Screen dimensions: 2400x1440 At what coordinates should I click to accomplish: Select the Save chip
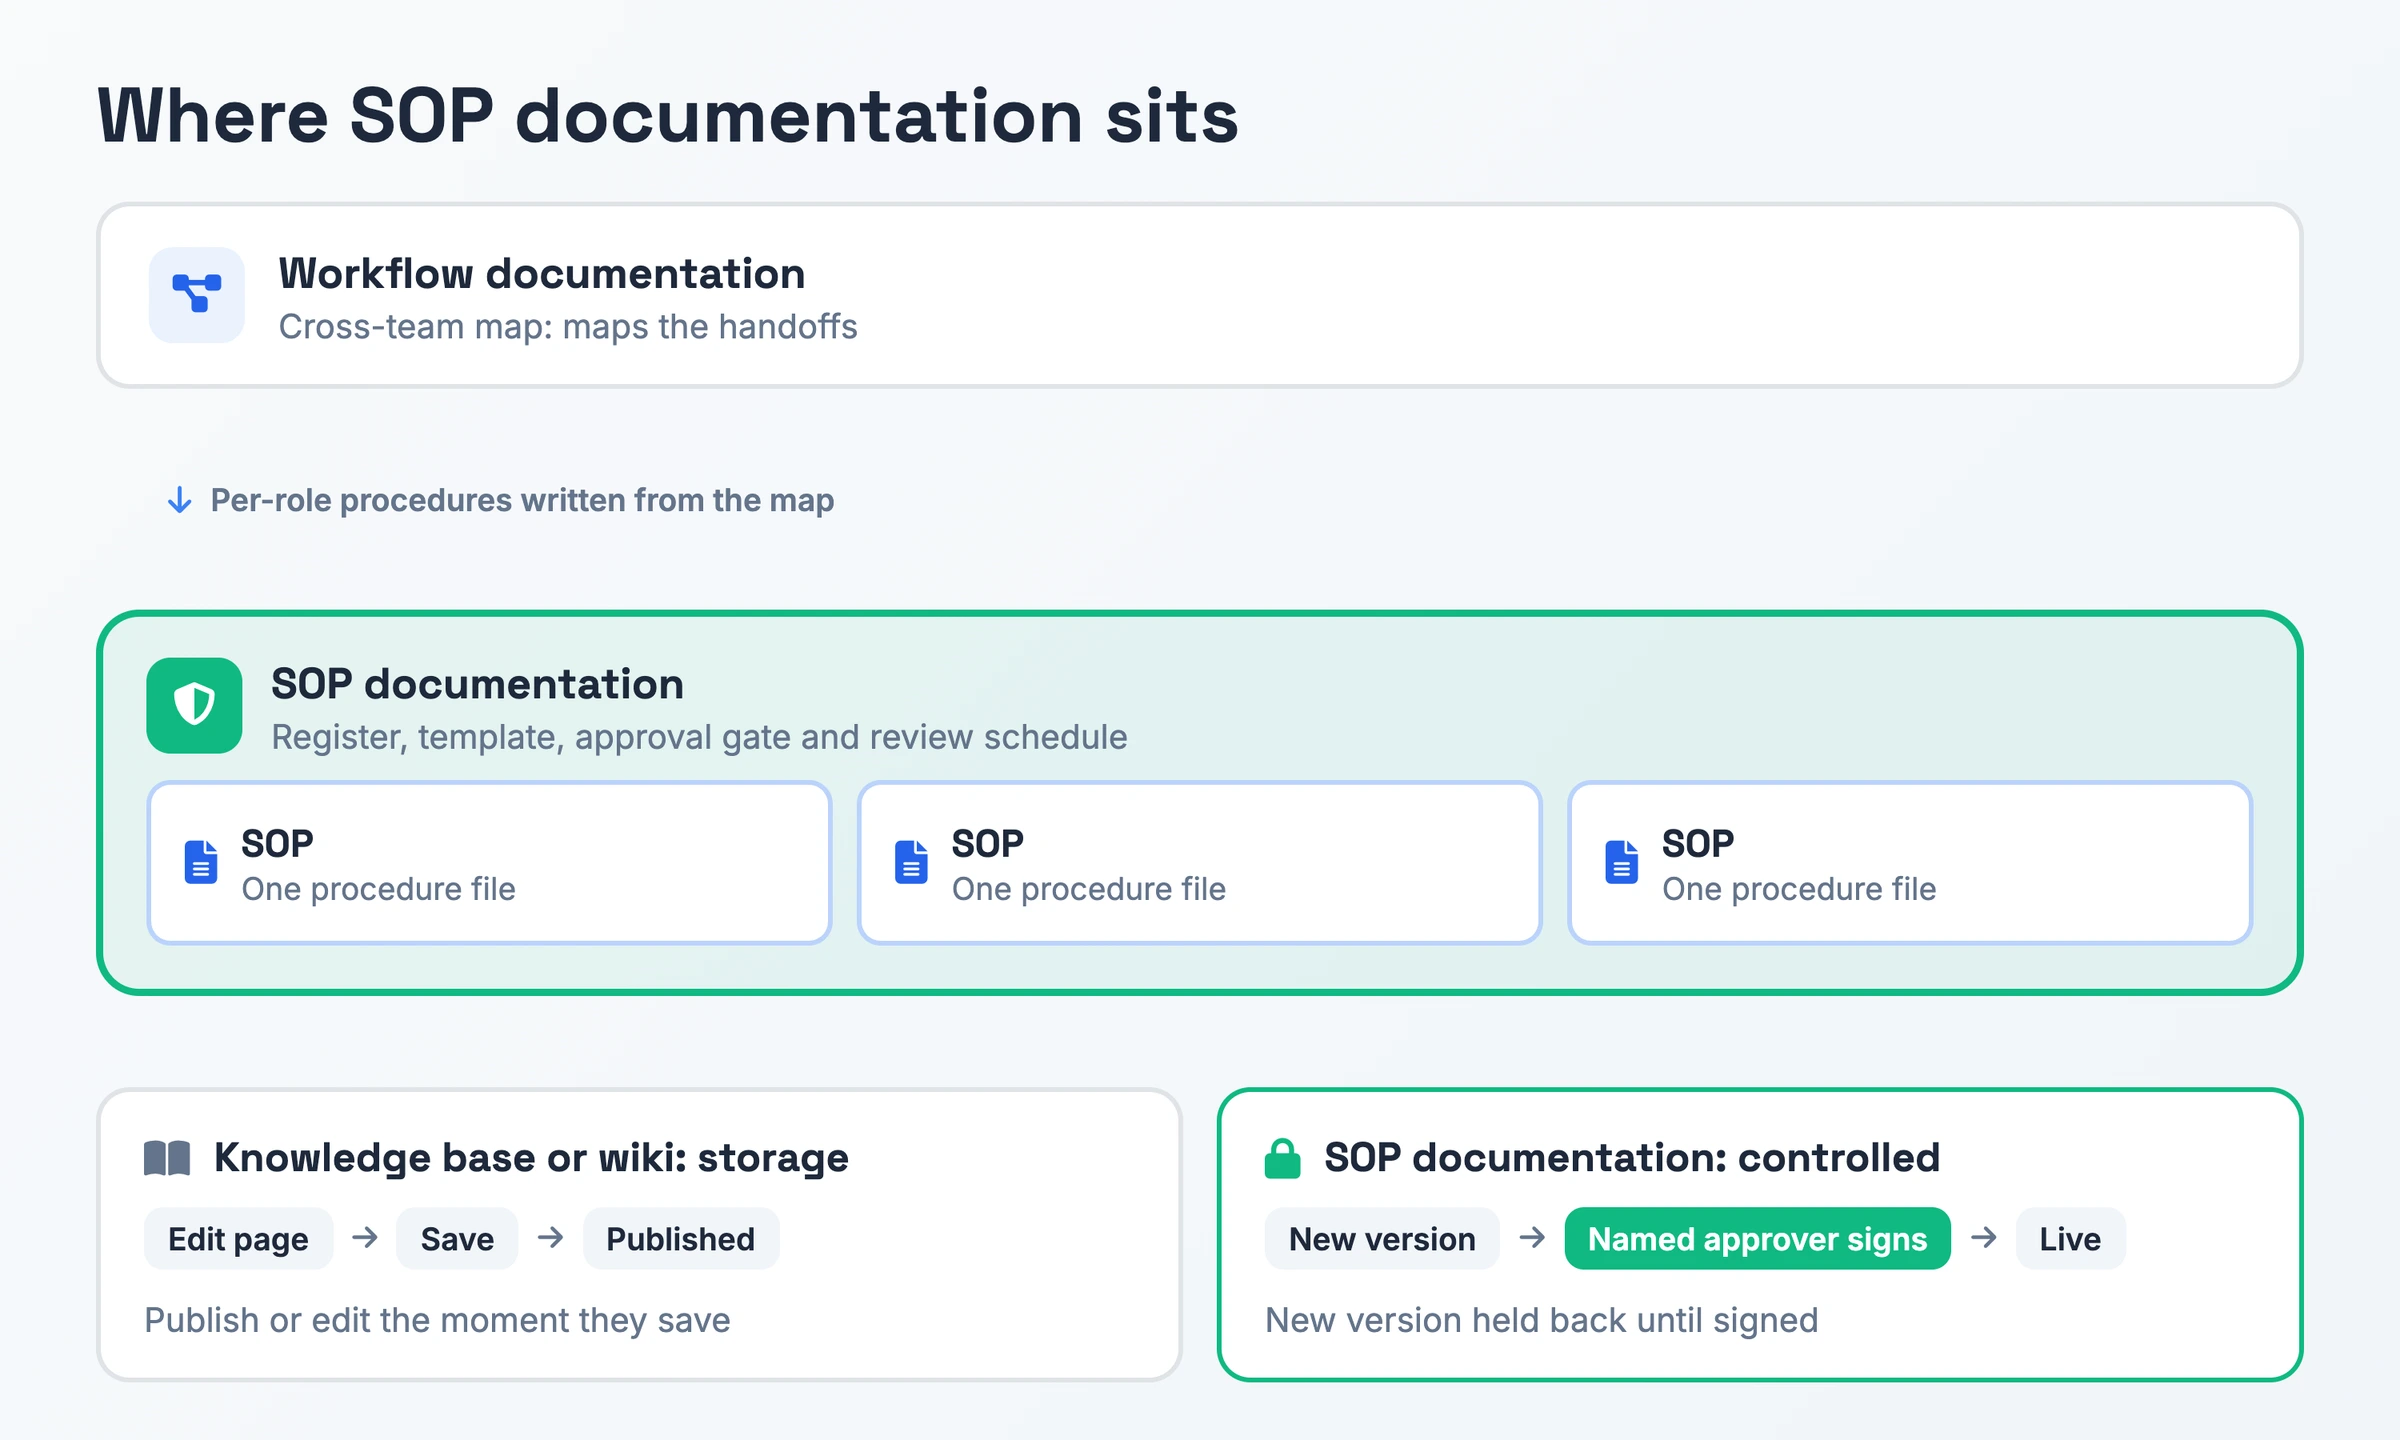(457, 1239)
